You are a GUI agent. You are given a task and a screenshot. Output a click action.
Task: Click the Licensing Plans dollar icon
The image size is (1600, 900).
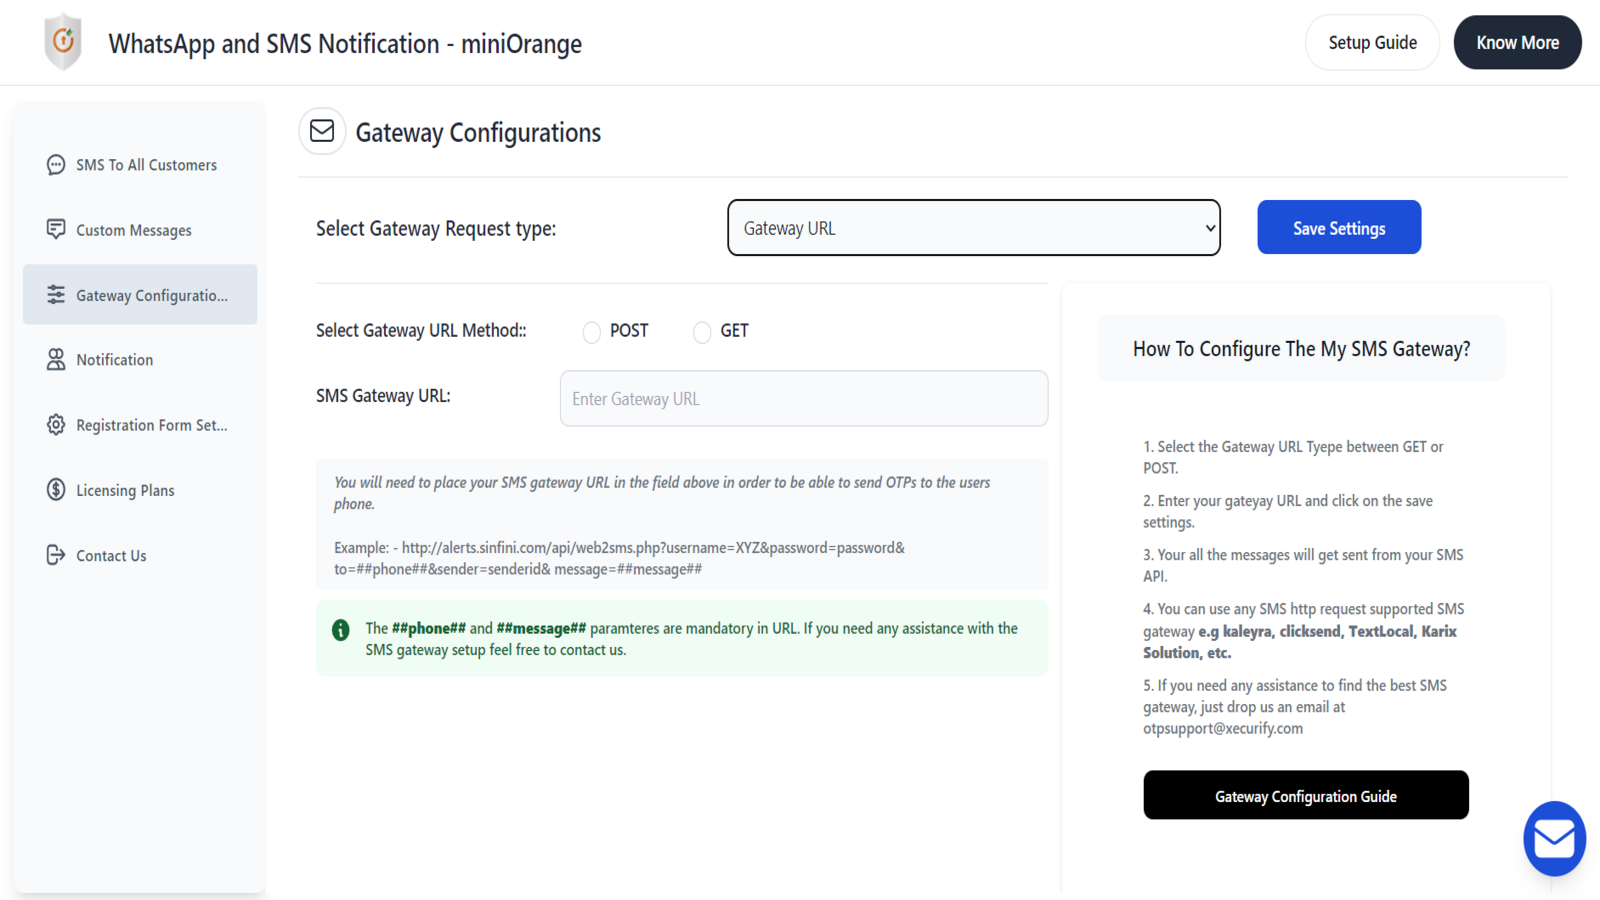pos(55,489)
